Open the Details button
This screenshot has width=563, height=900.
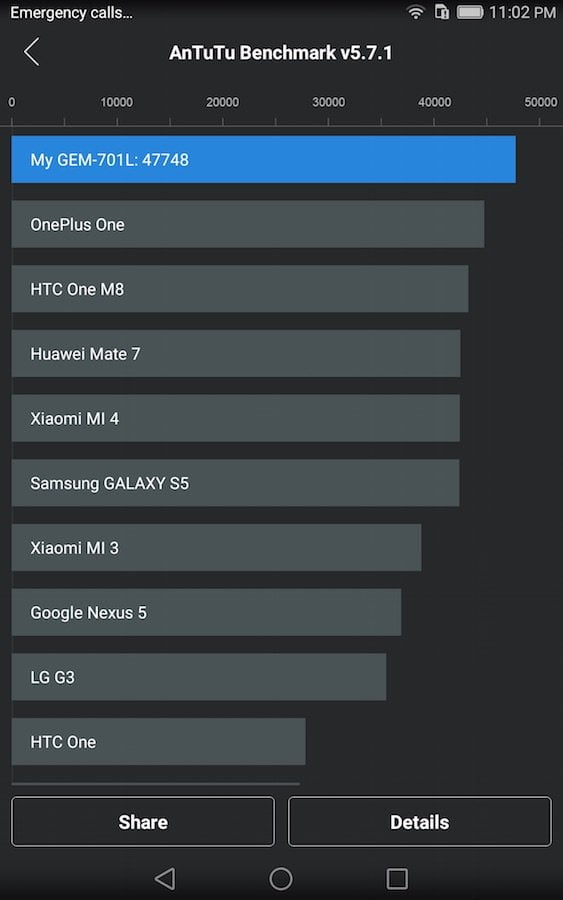420,821
